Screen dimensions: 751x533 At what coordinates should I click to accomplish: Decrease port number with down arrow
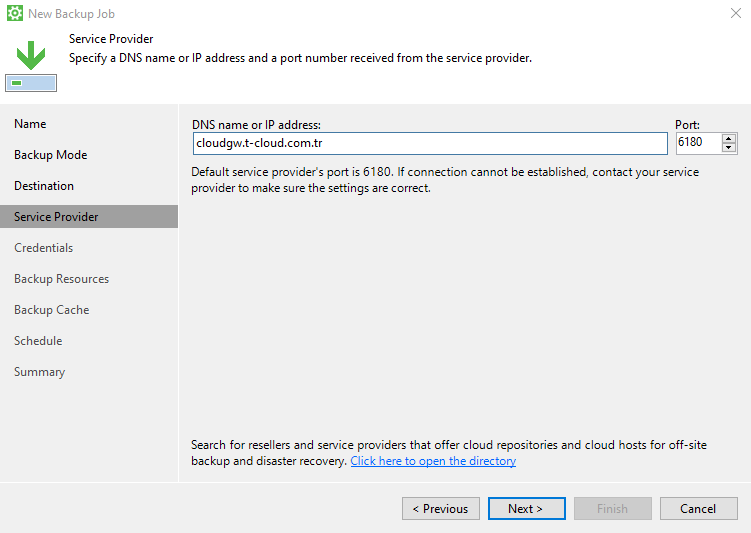728,147
